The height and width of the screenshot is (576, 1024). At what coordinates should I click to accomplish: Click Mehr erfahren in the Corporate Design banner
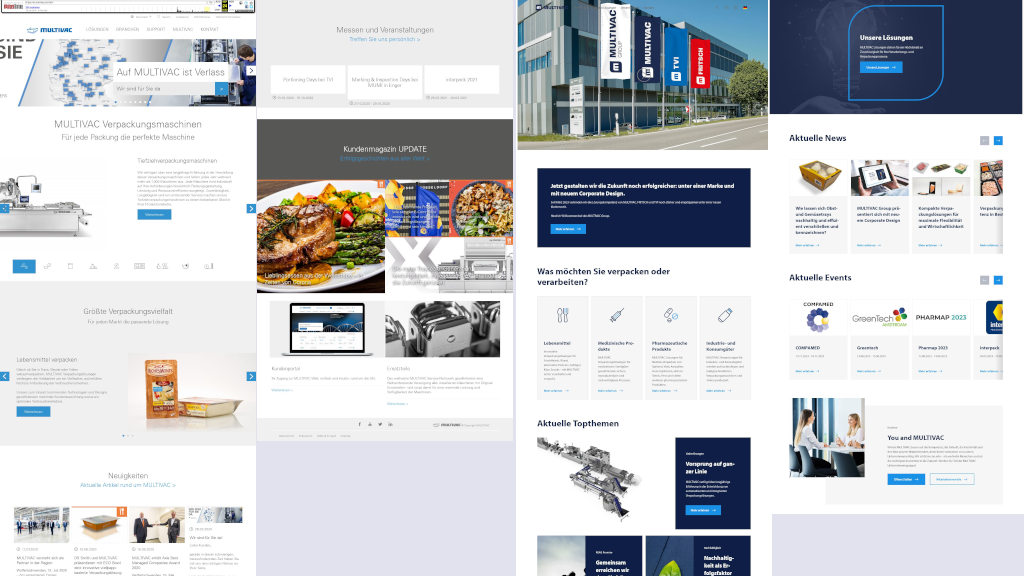[568, 229]
